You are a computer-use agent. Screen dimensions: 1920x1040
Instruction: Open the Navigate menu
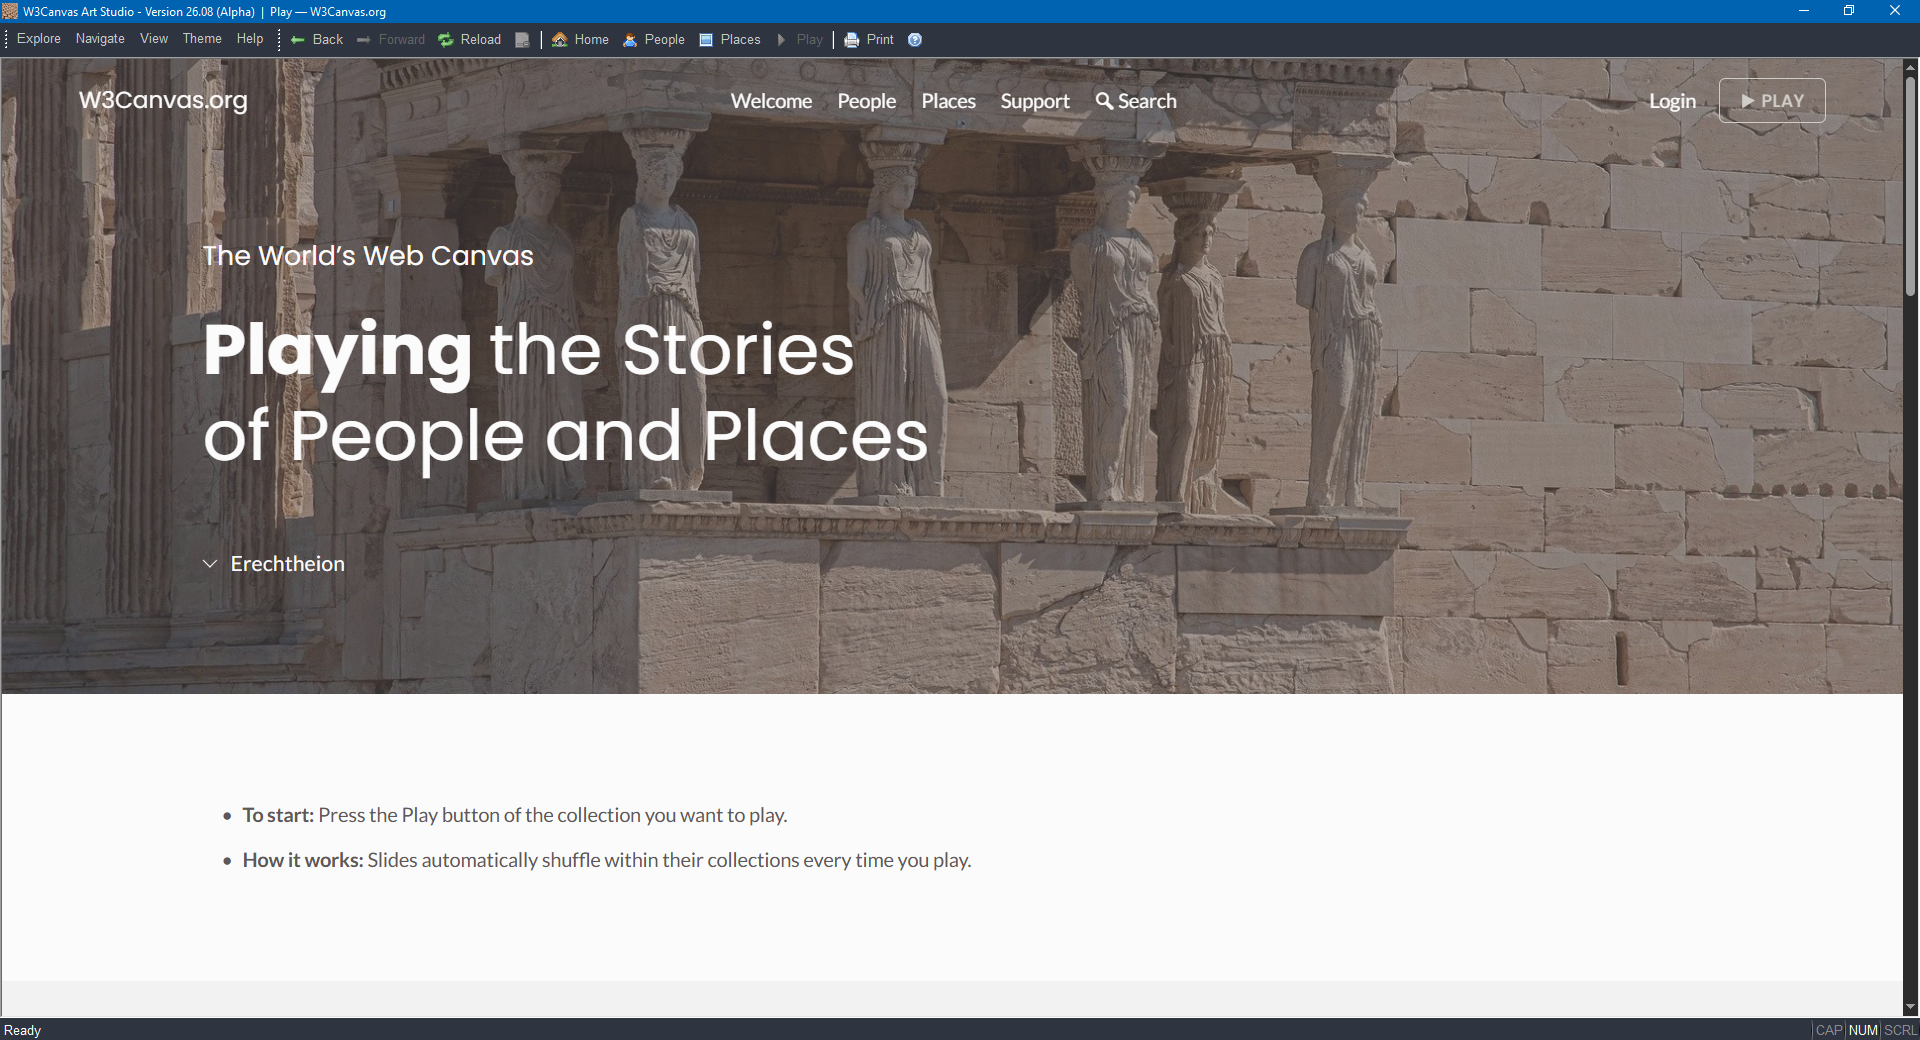[100, 39]
